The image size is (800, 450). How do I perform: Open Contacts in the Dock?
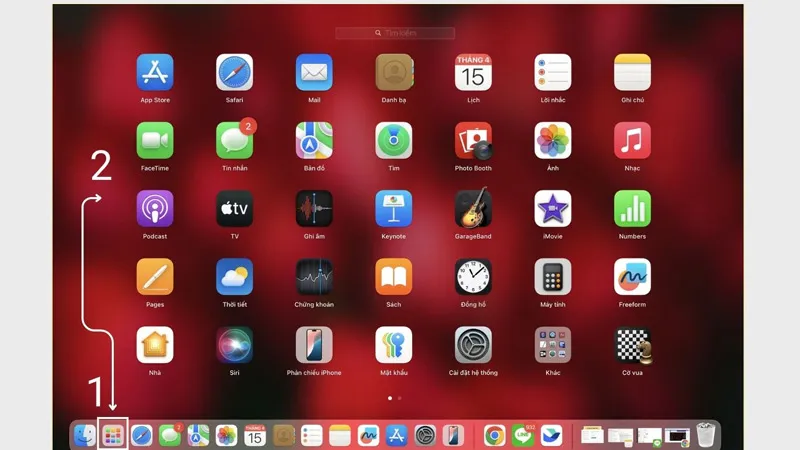click(283, 436)
